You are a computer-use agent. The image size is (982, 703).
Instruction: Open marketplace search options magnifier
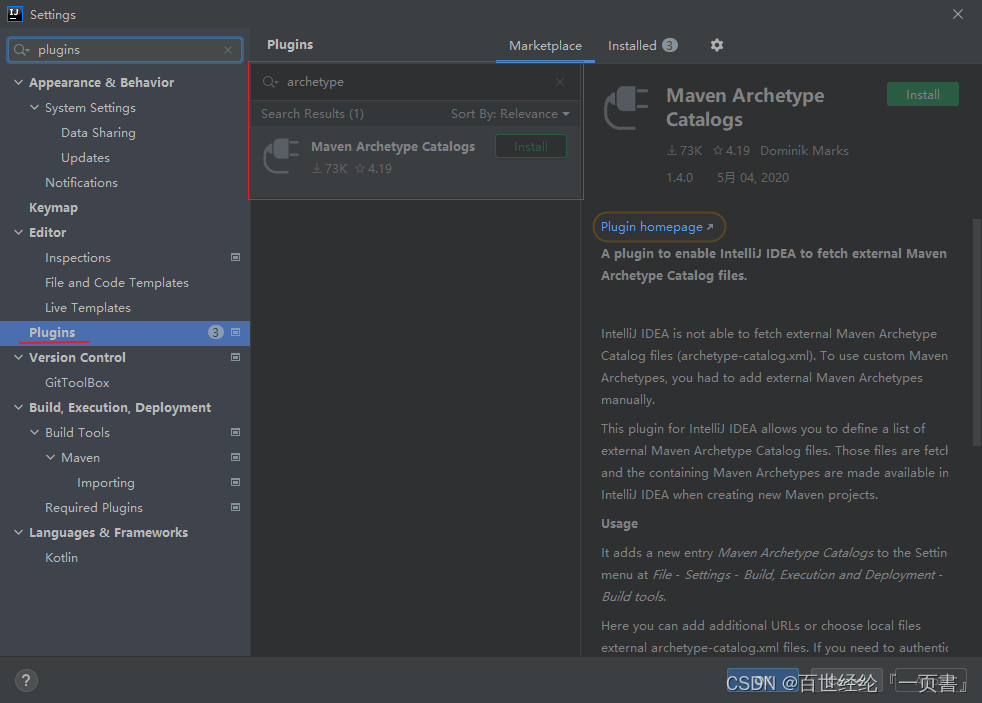pyautogui.click(x=271, y=82)
